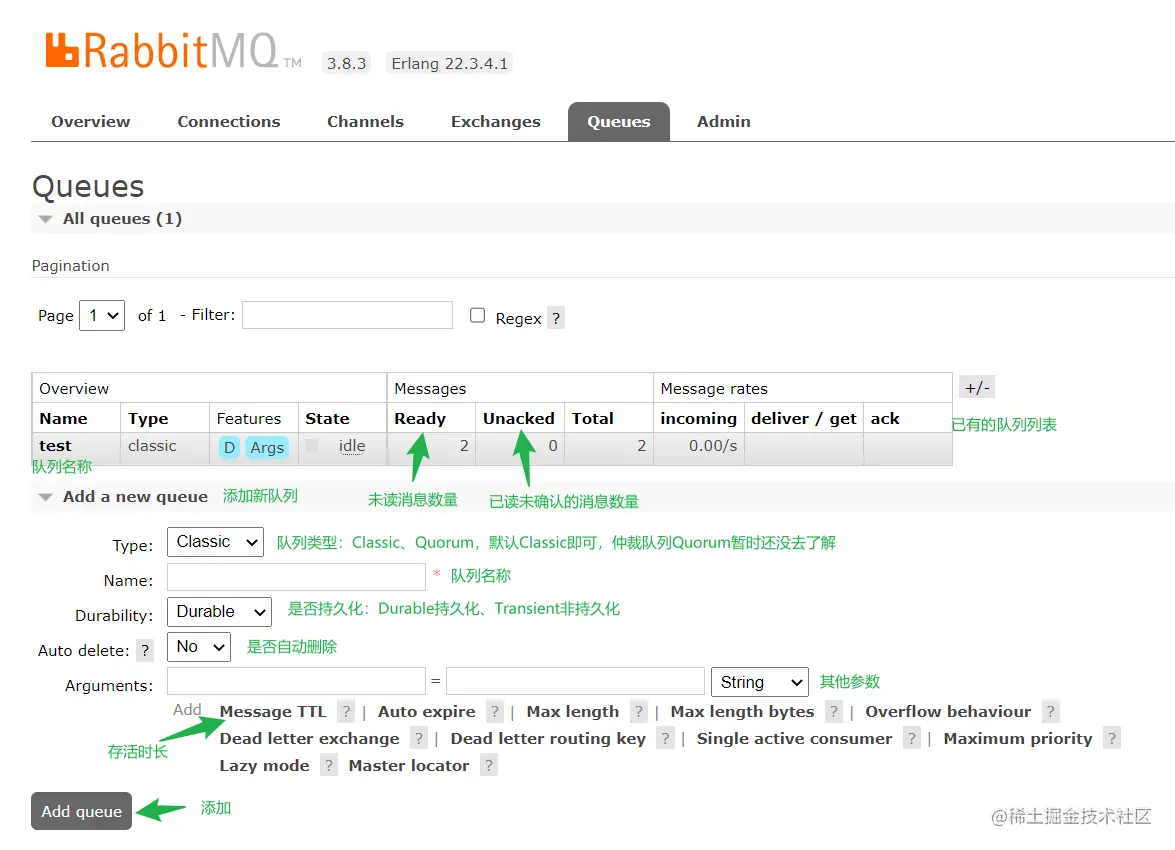Click the Dead letter routing key link
Image resolution: width=1175 pixels, height=850 pixels.
(548, 738)
